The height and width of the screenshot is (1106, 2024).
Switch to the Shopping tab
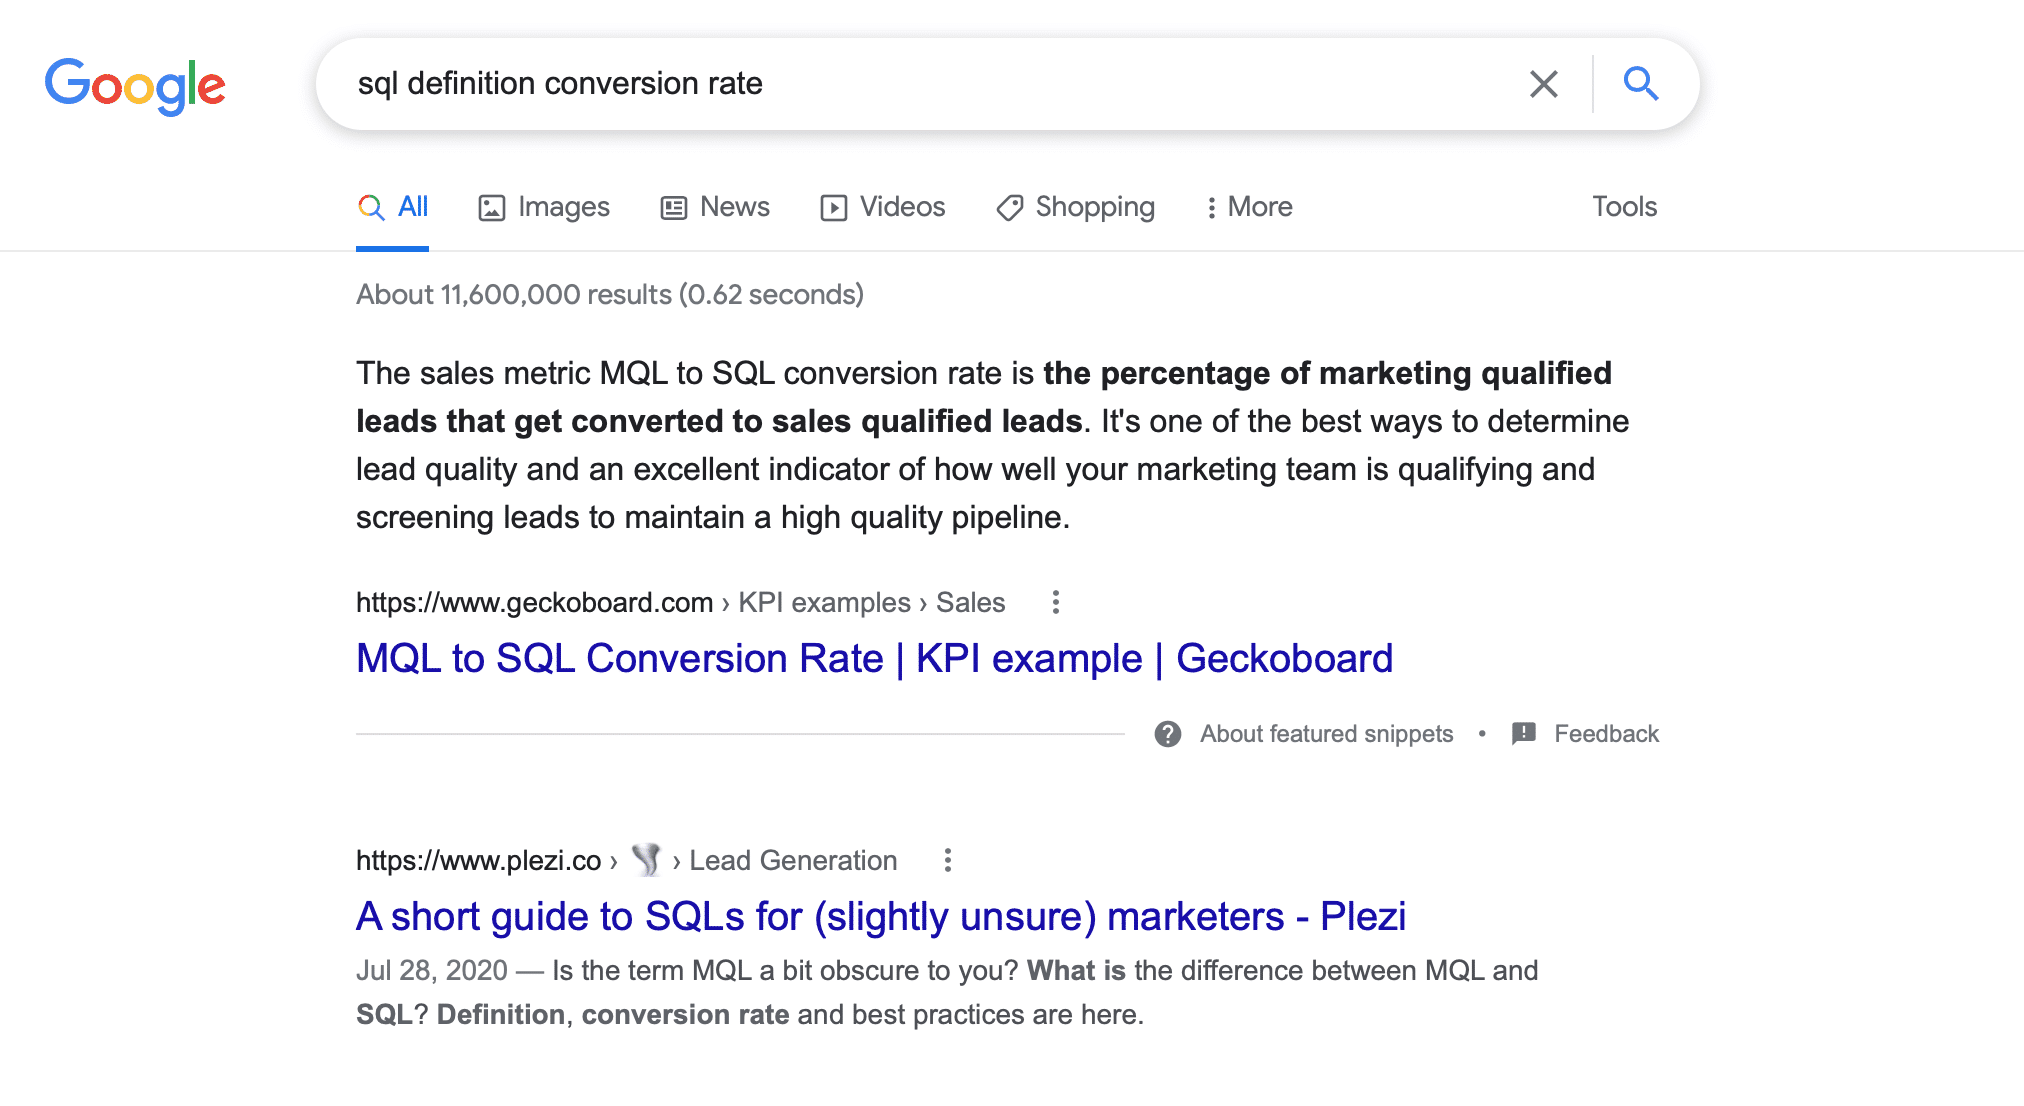pos(1075,207)
